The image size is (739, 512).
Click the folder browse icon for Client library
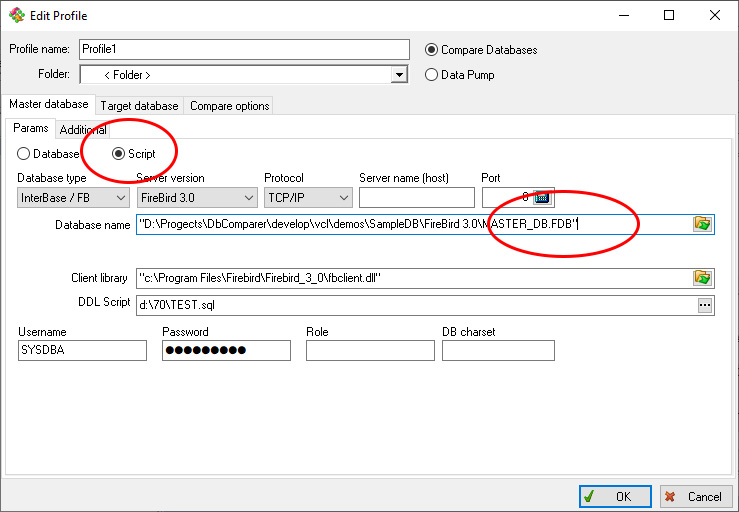pos(703,278)
